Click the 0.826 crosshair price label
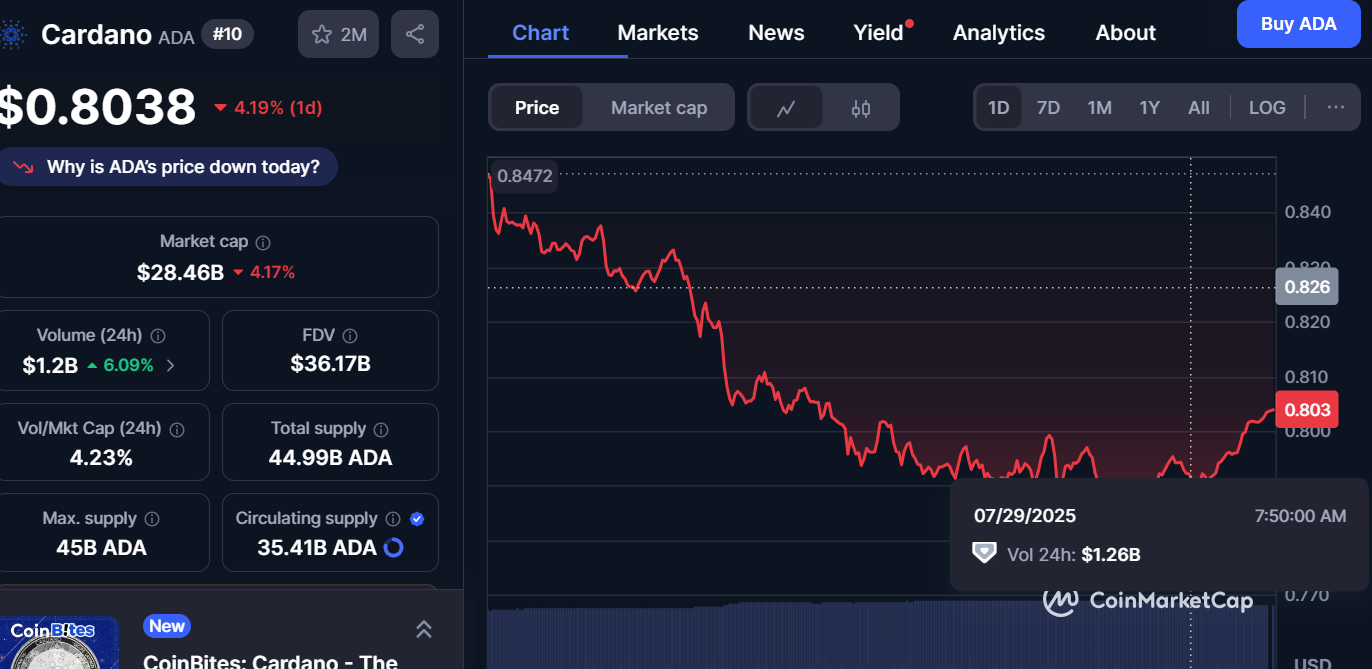 (x=1307, y=287)
